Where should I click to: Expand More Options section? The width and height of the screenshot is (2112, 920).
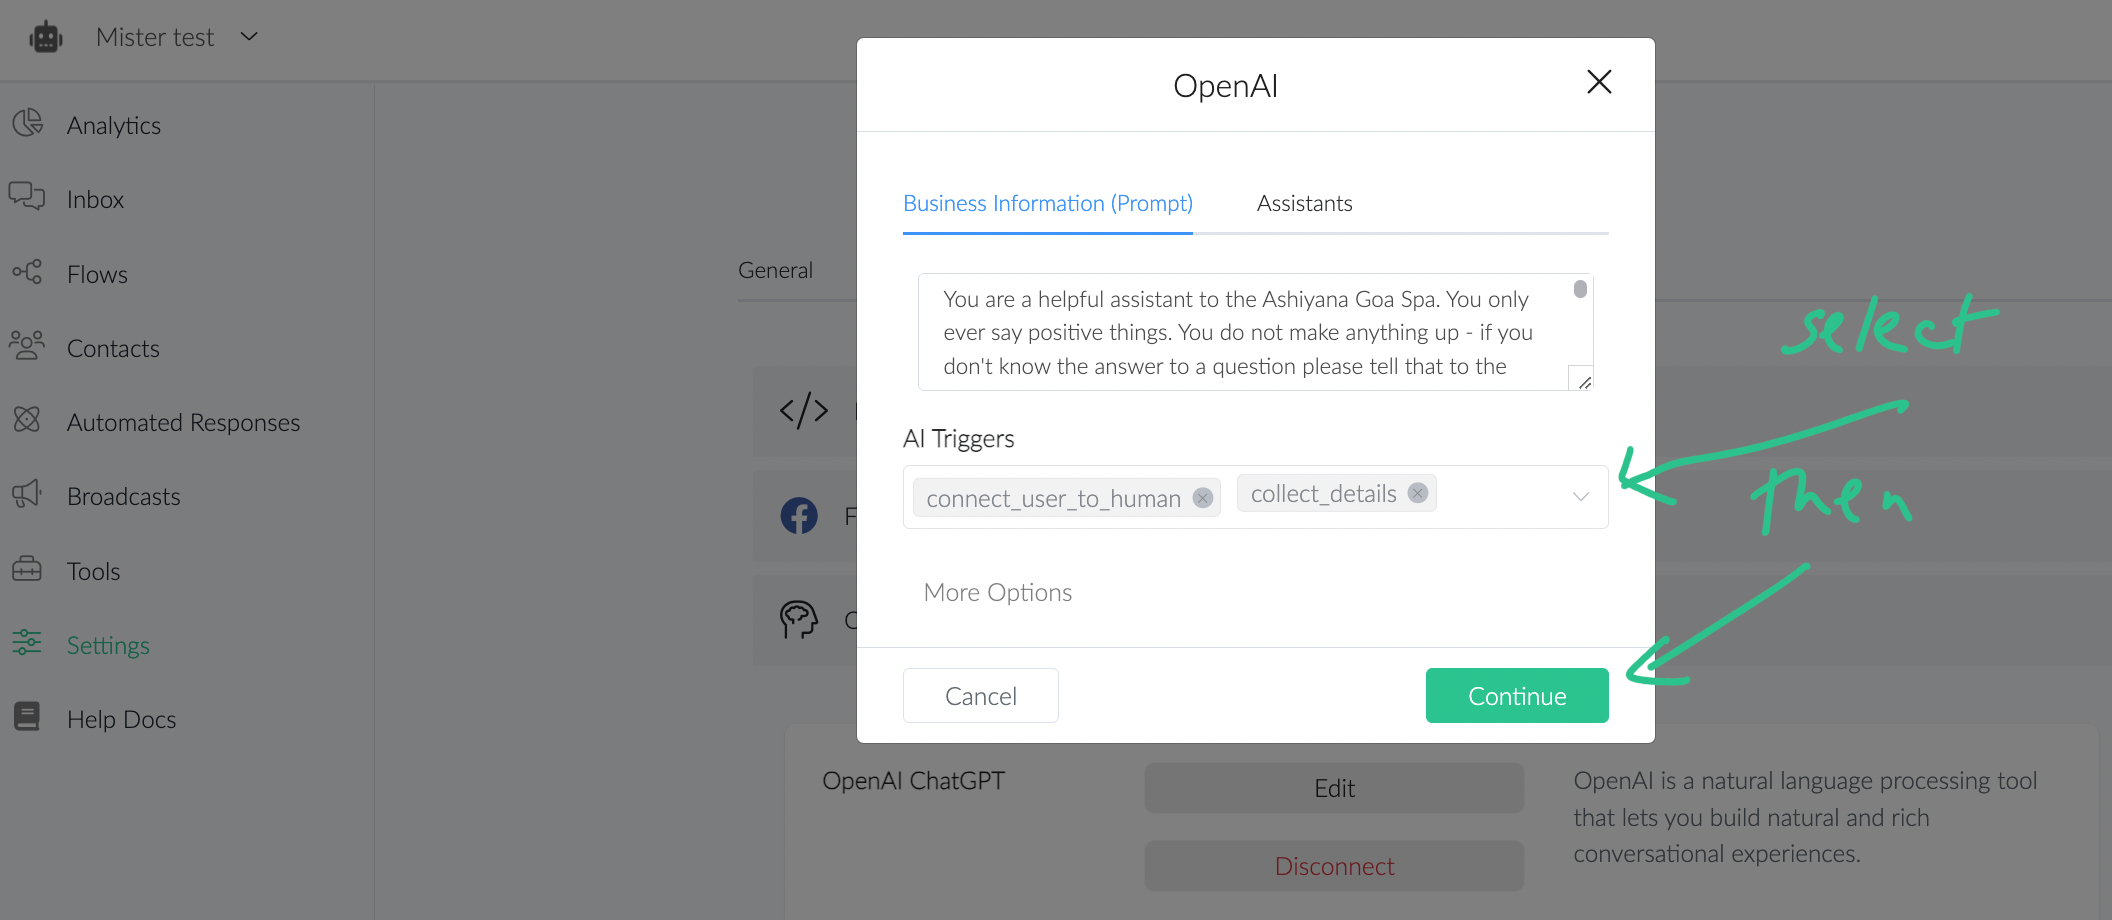pos(997,593)
